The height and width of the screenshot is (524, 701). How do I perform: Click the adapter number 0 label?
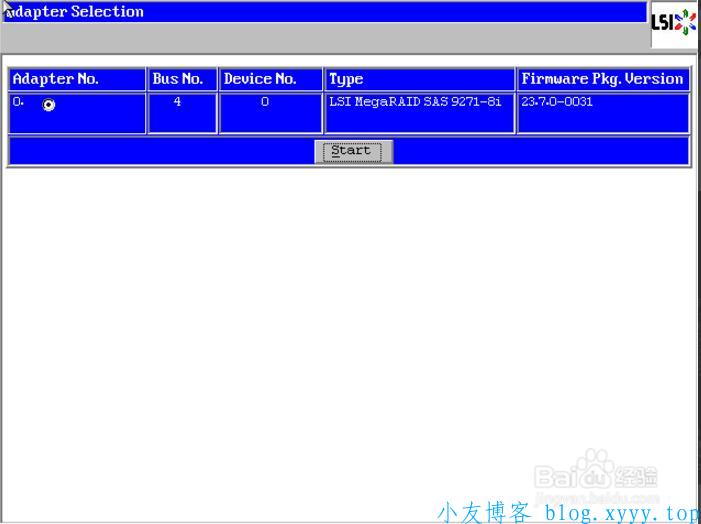click(x=18, y=102)
